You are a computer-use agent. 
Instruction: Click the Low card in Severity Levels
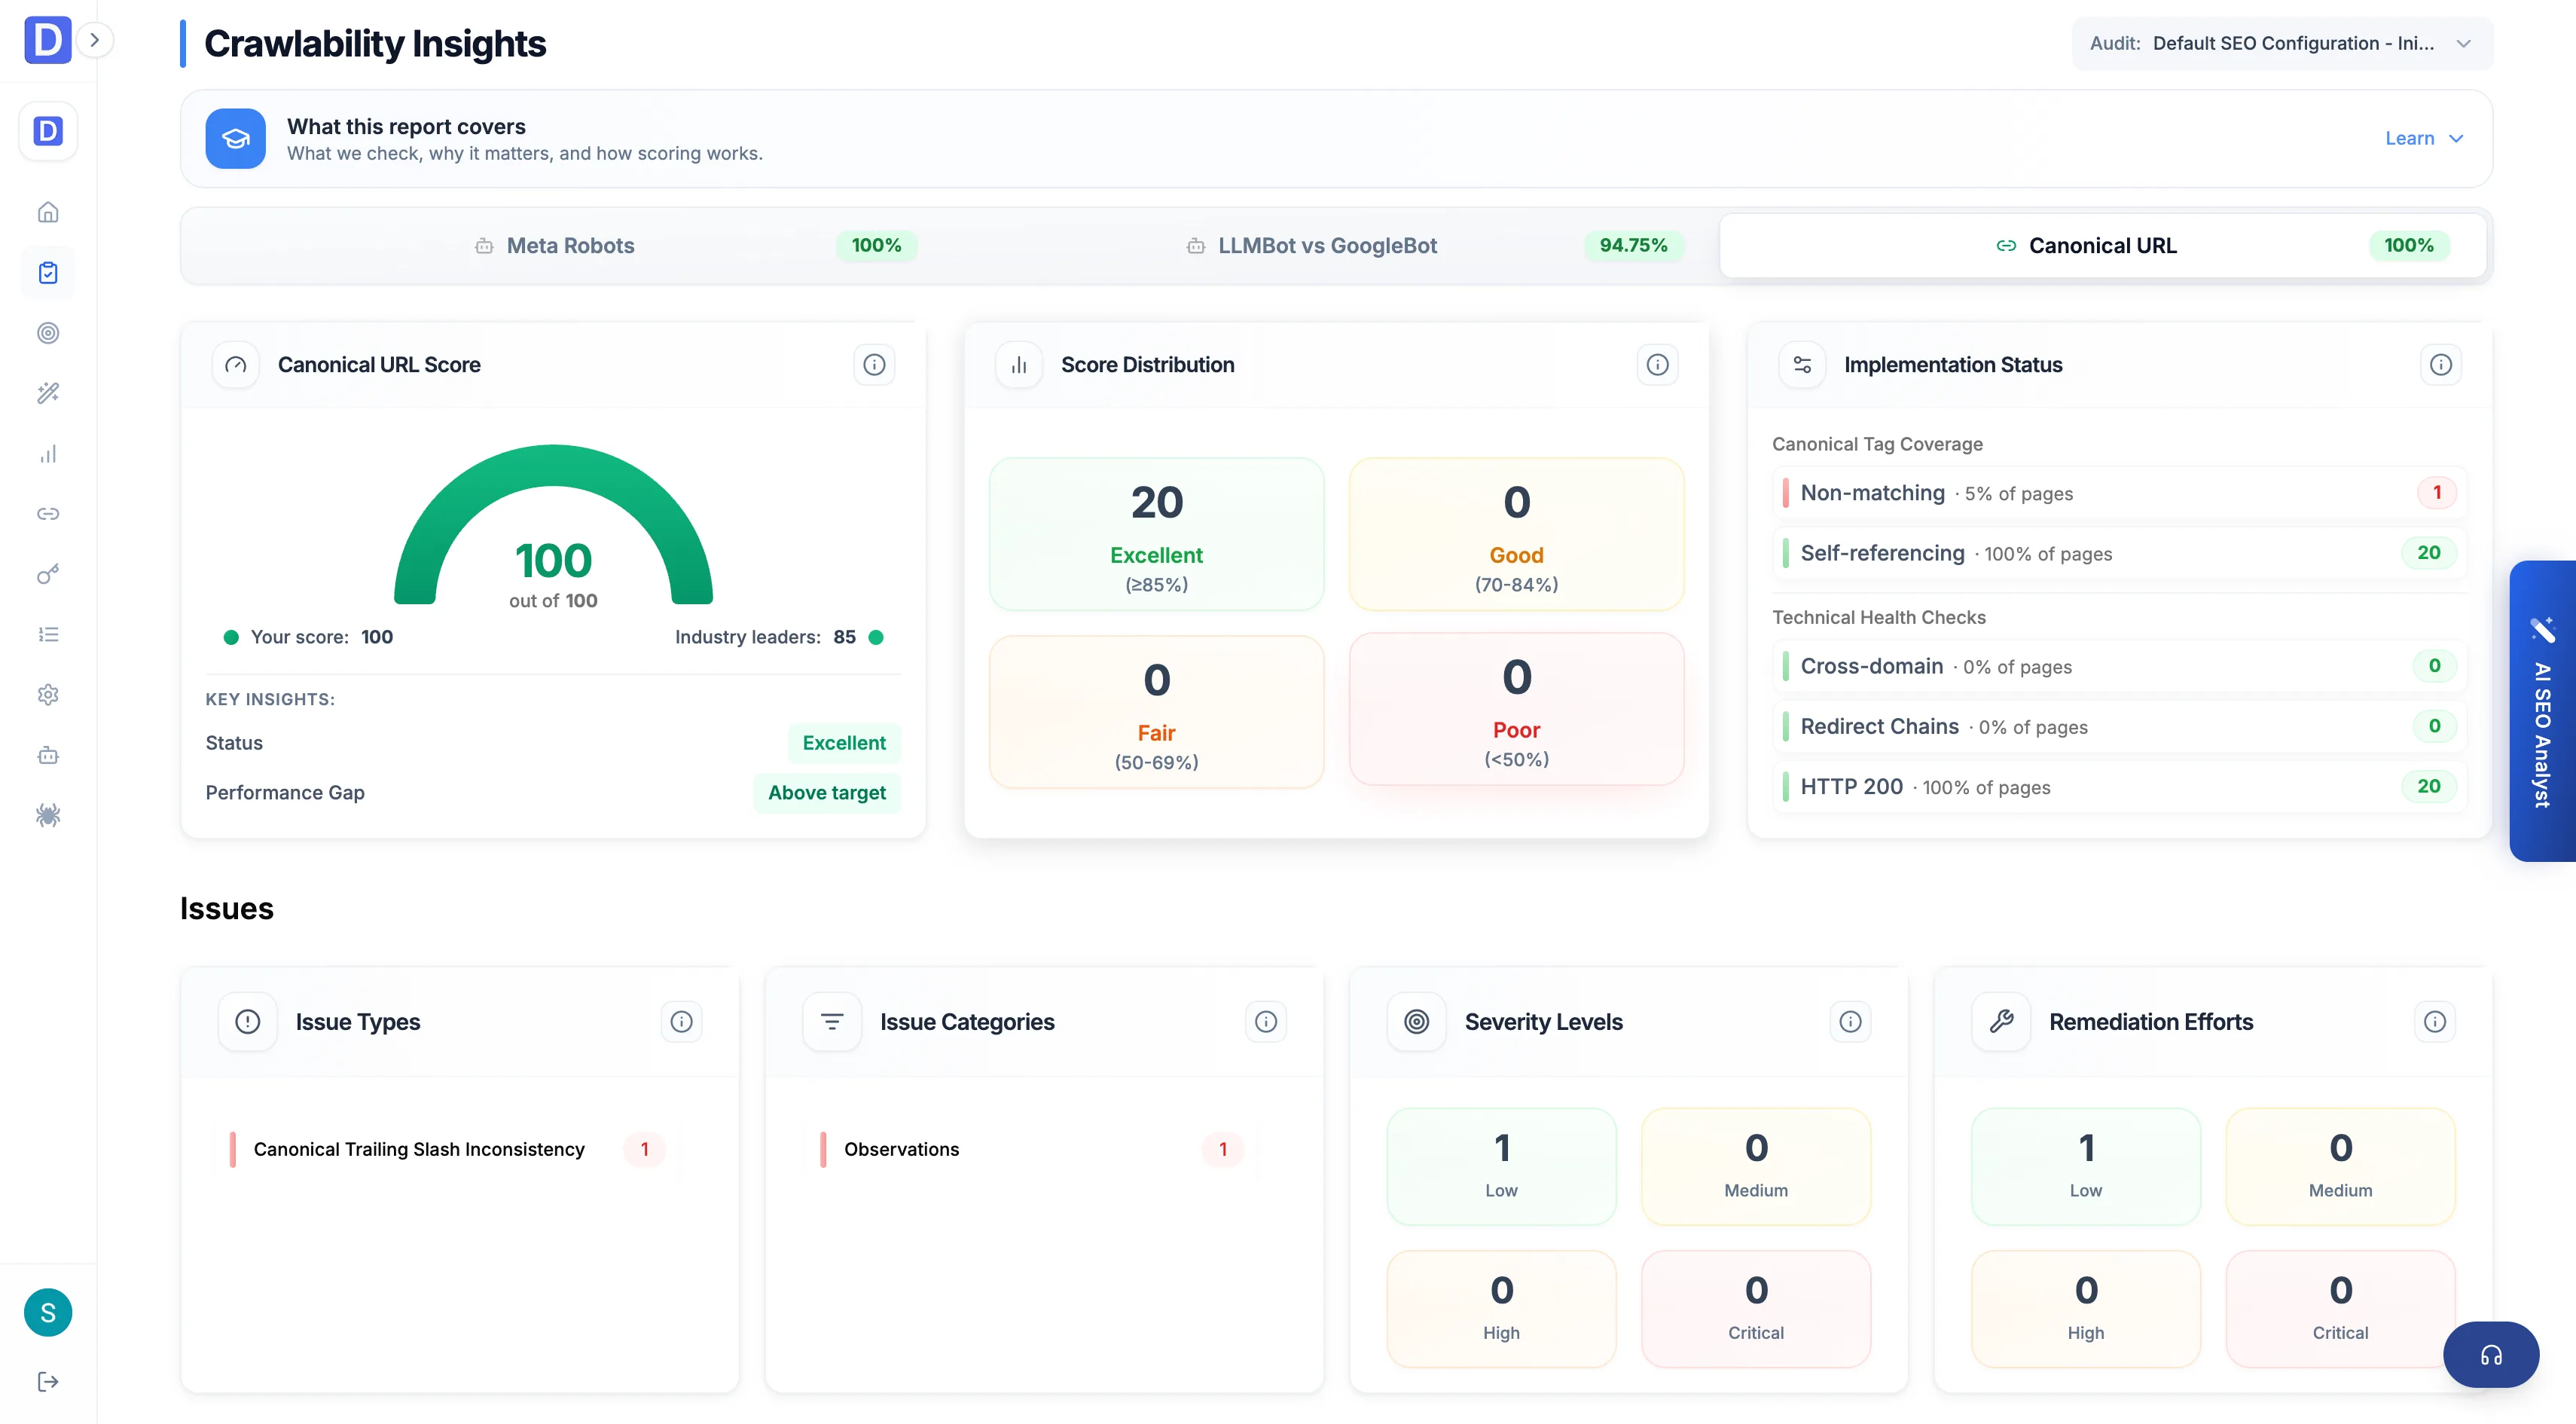(1501, 1166)
